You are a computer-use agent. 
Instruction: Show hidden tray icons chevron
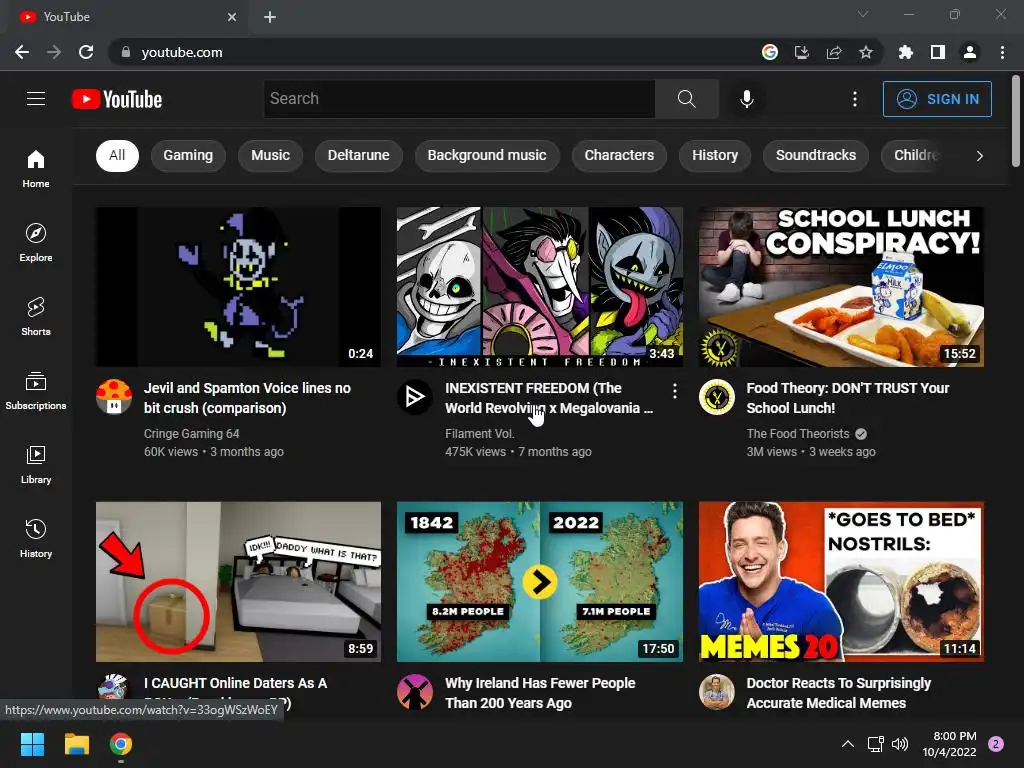[848, 744]
